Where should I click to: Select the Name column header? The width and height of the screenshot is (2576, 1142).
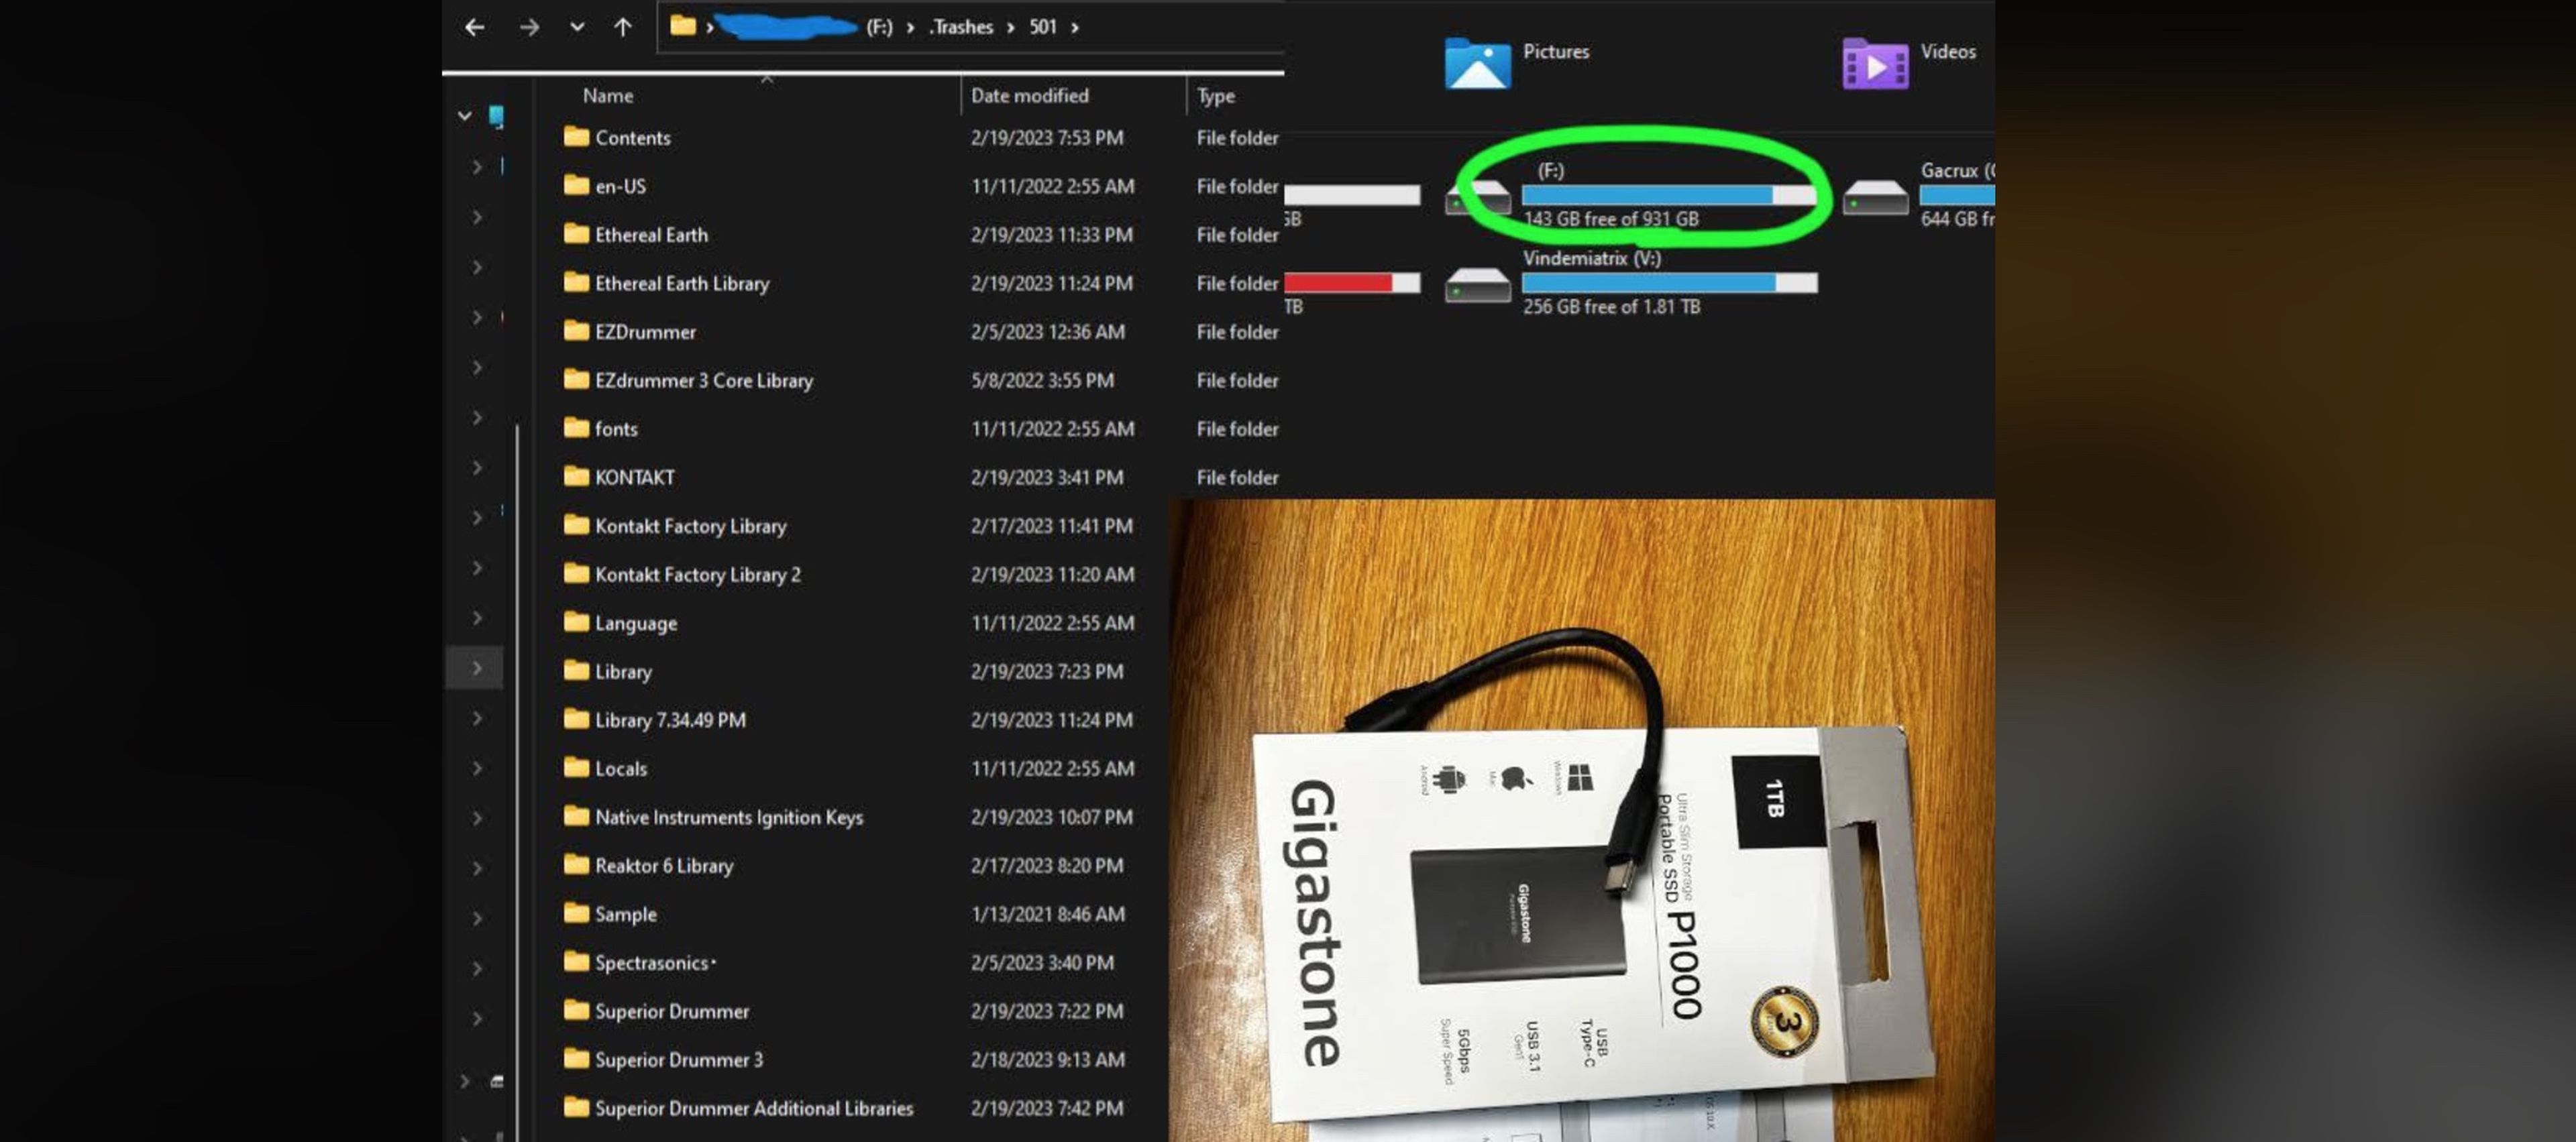[x=606, y=95]
